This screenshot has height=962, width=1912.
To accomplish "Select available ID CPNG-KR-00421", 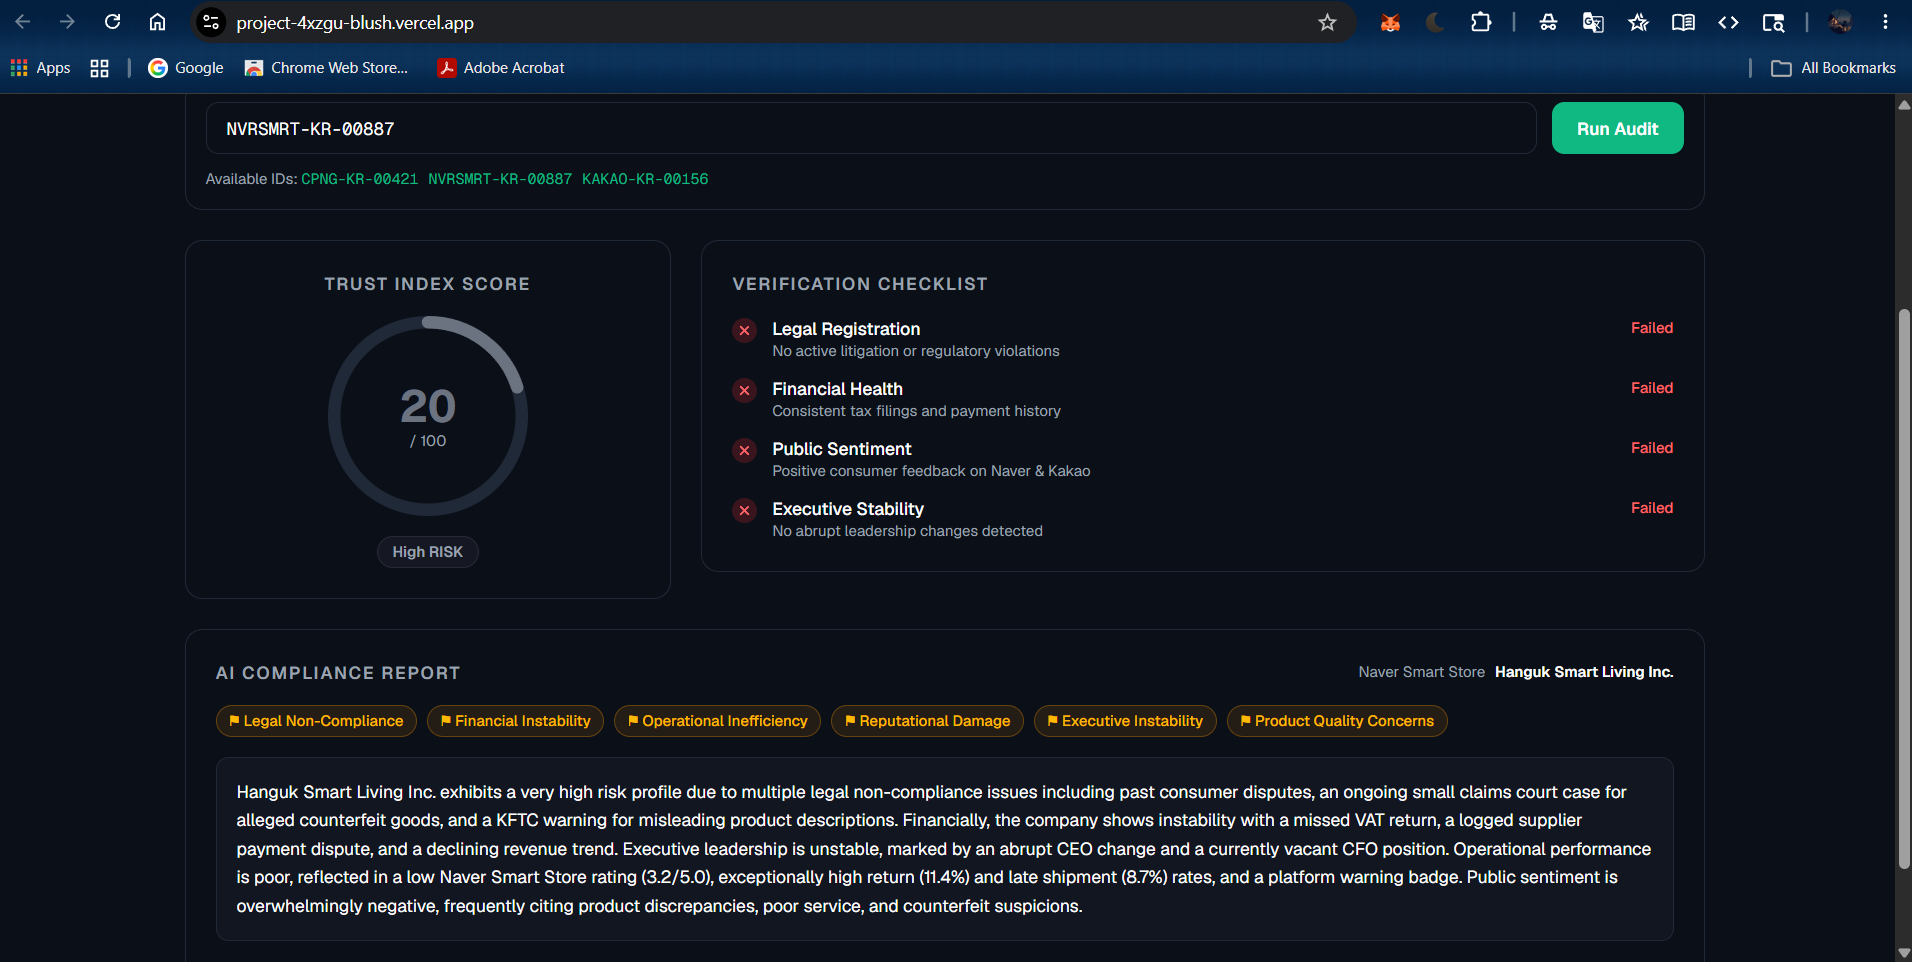I will coord(359,179).
